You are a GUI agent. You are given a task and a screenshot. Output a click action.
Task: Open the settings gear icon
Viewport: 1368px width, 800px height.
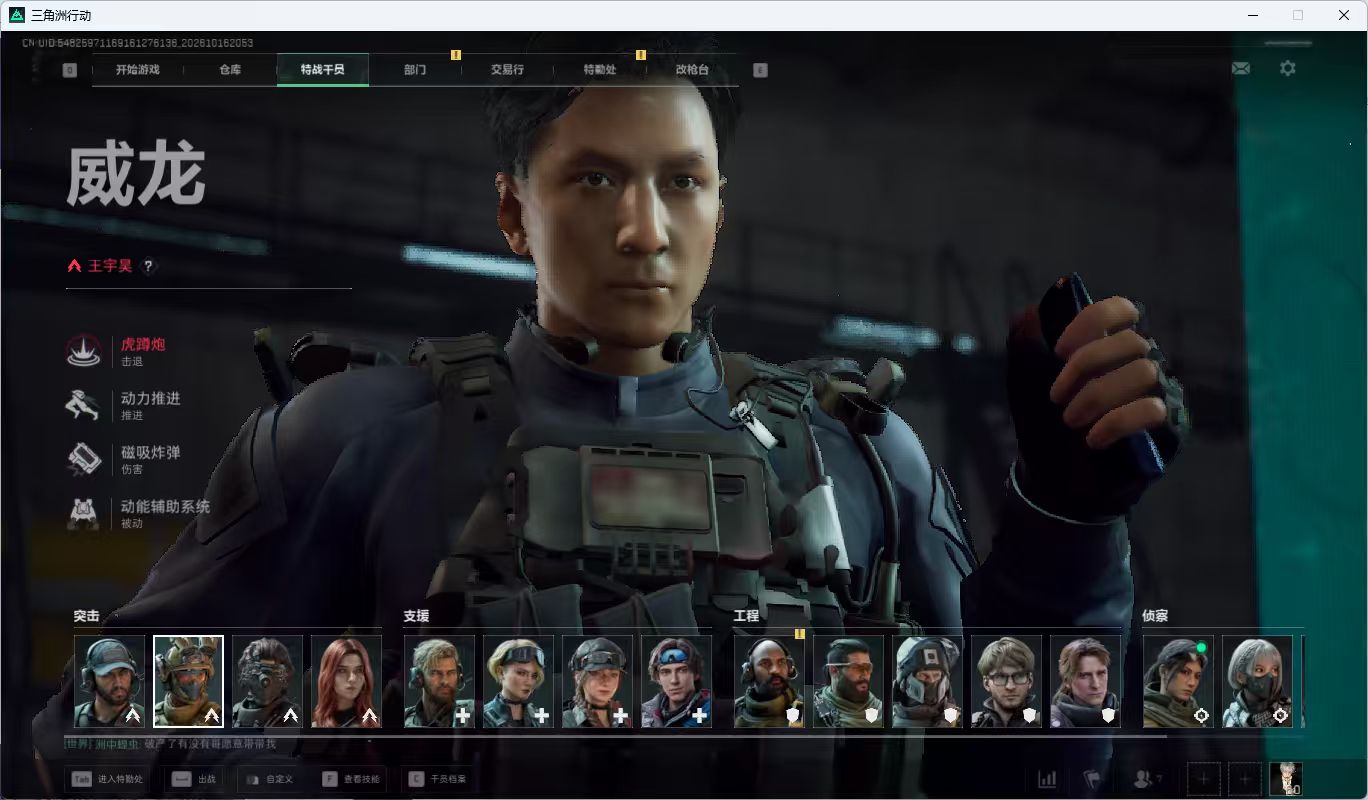point(1288,68)
